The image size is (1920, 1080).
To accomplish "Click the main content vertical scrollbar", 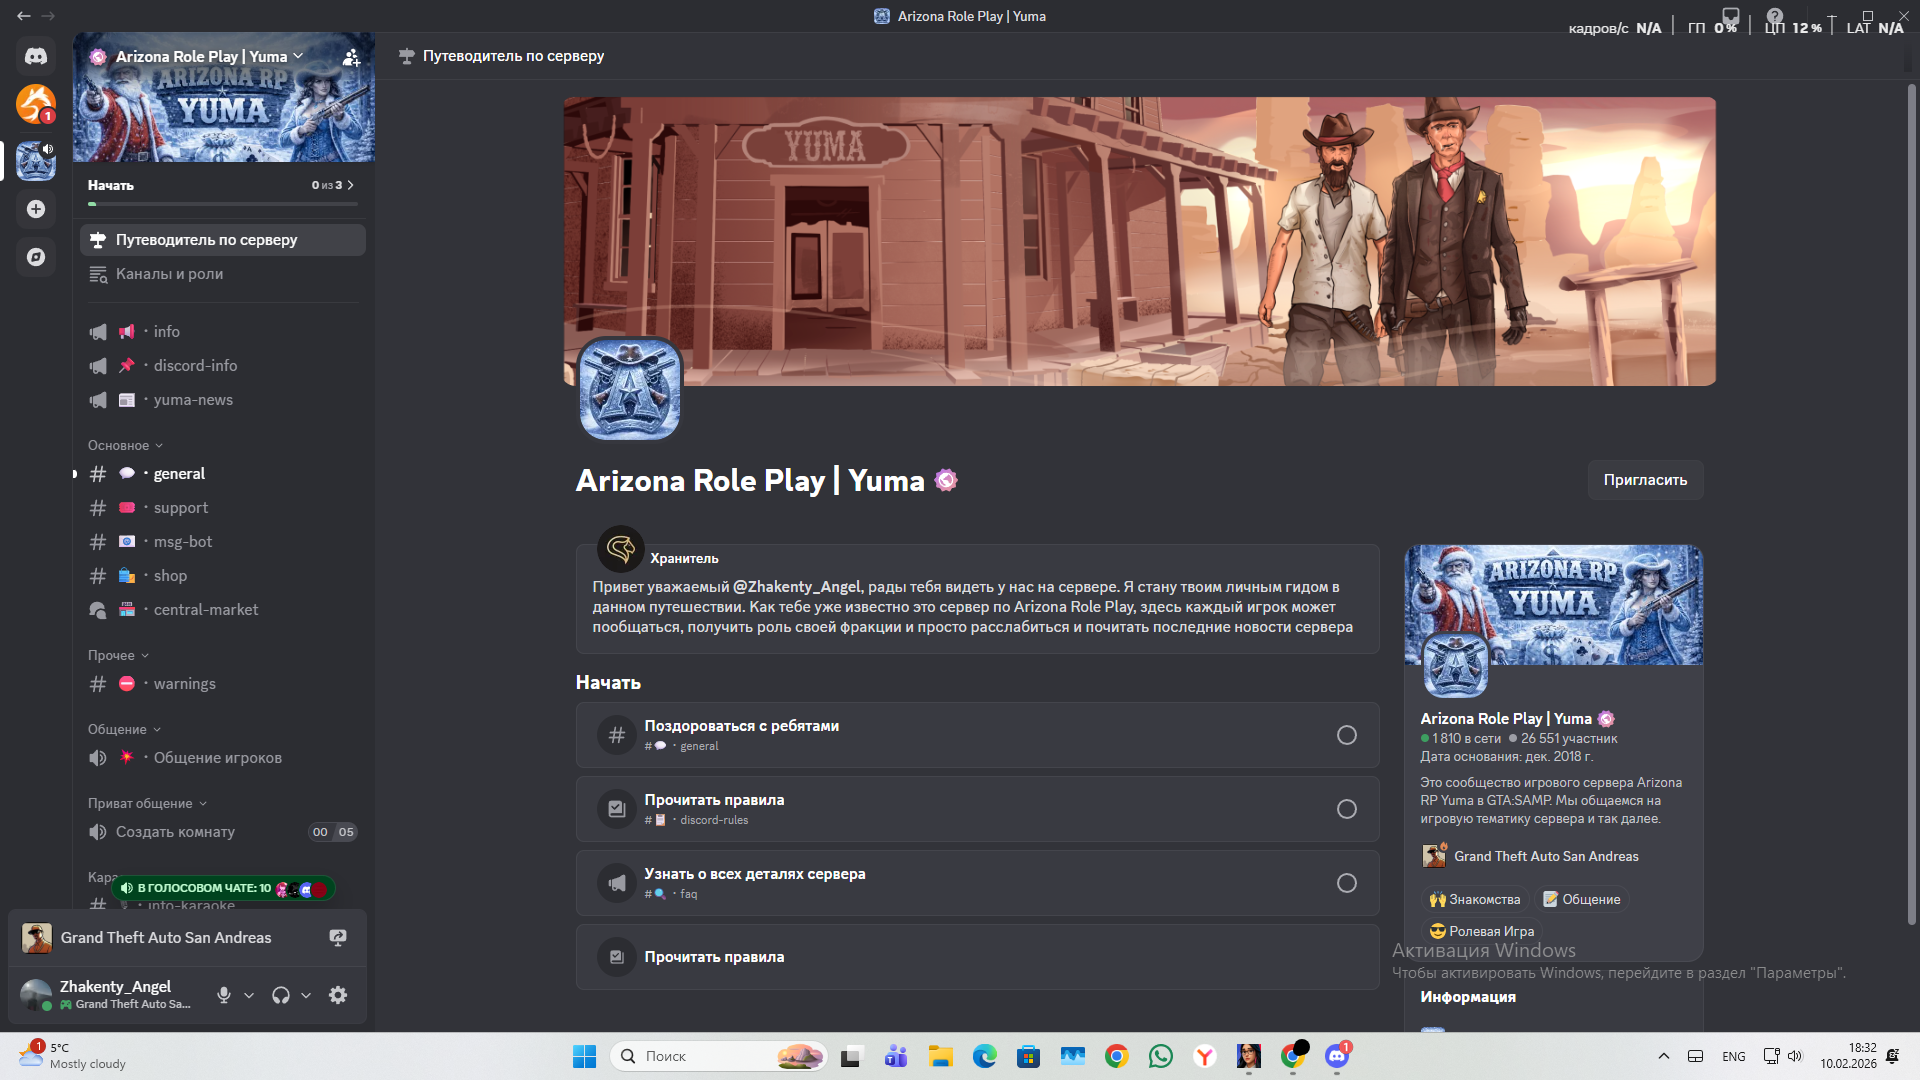I will coord(1911,505).
